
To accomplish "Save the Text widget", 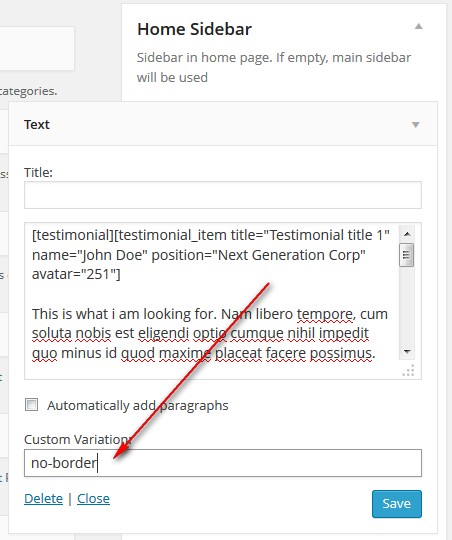I will [x=397, y=504].
